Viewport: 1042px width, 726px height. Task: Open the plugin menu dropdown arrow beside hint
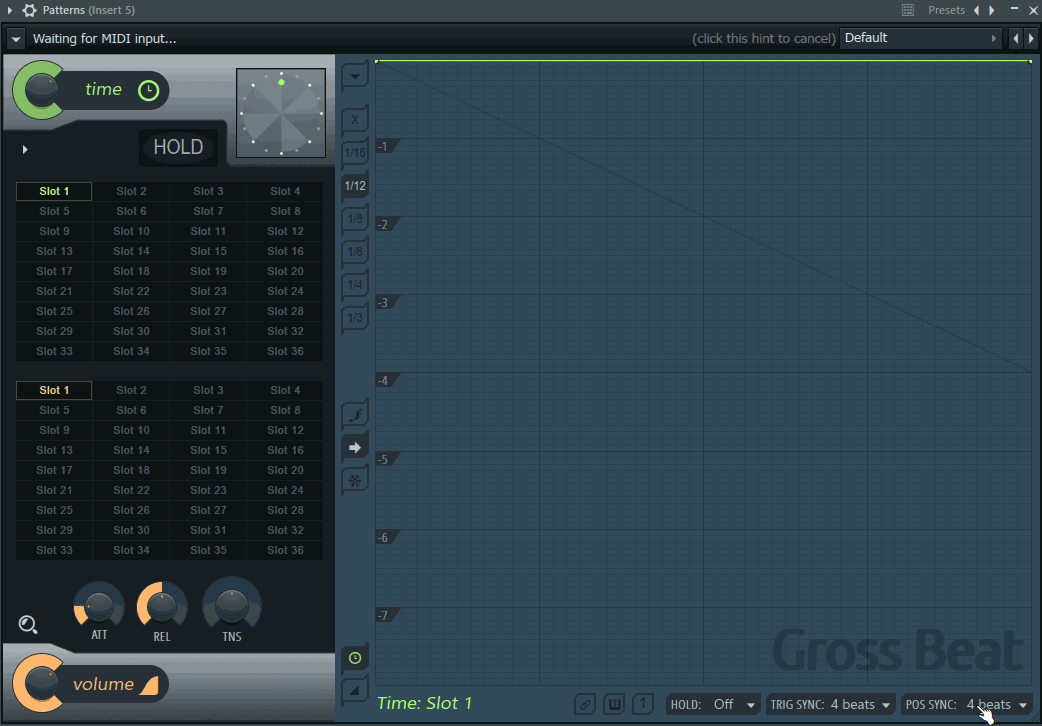tap(16, 39)
